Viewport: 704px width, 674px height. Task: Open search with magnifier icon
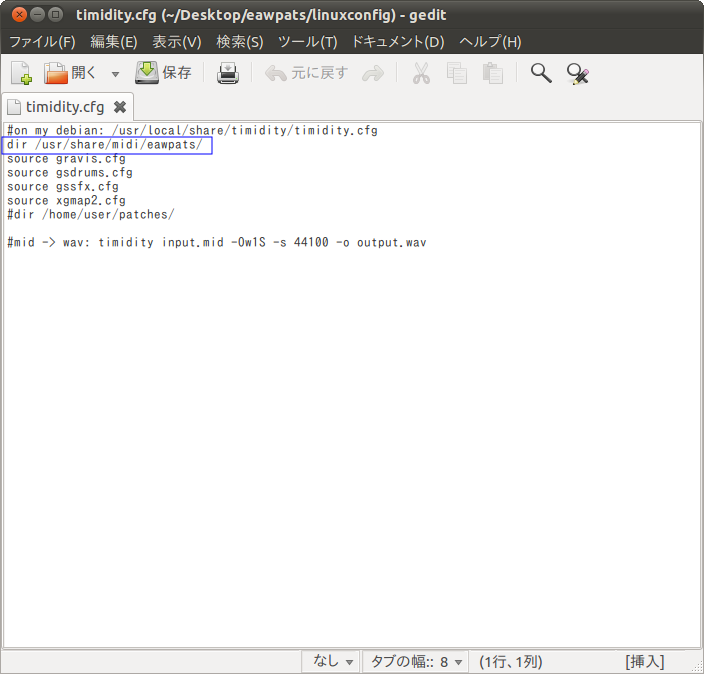(541, 73)
